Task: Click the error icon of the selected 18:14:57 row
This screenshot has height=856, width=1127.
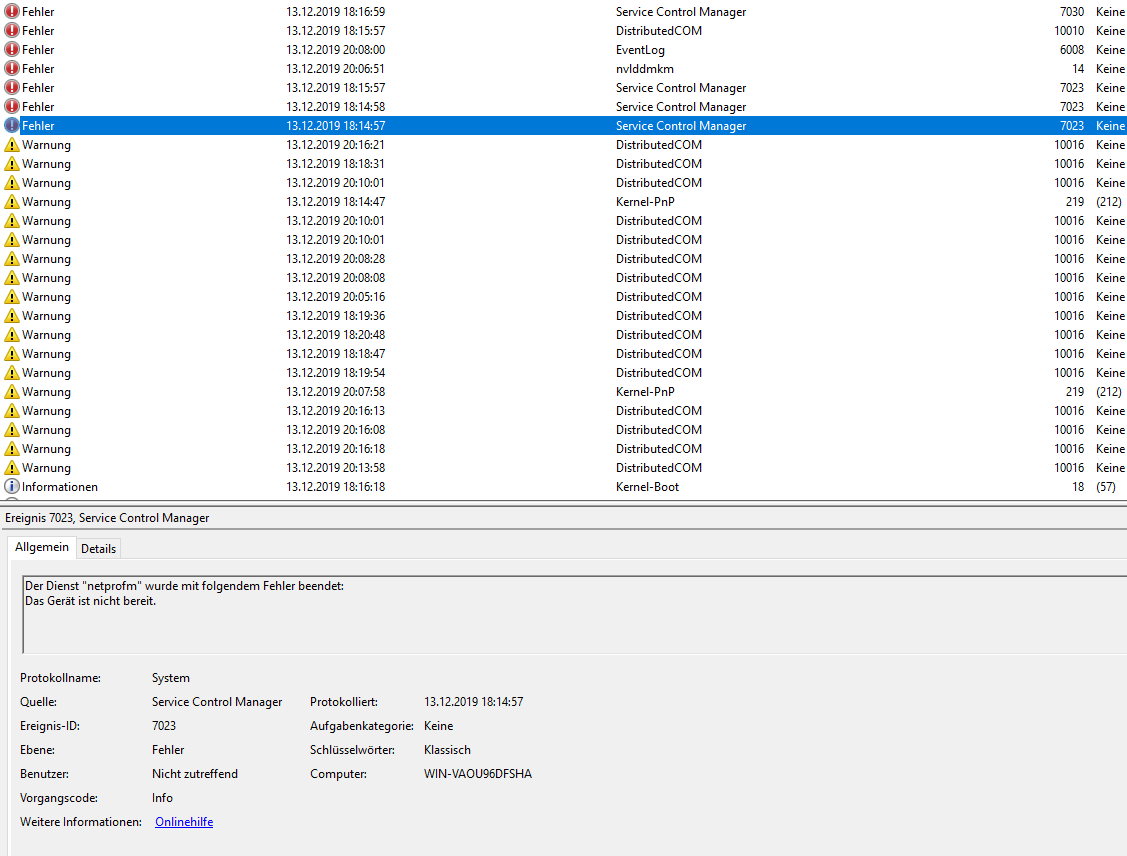Action: point(12,125)
